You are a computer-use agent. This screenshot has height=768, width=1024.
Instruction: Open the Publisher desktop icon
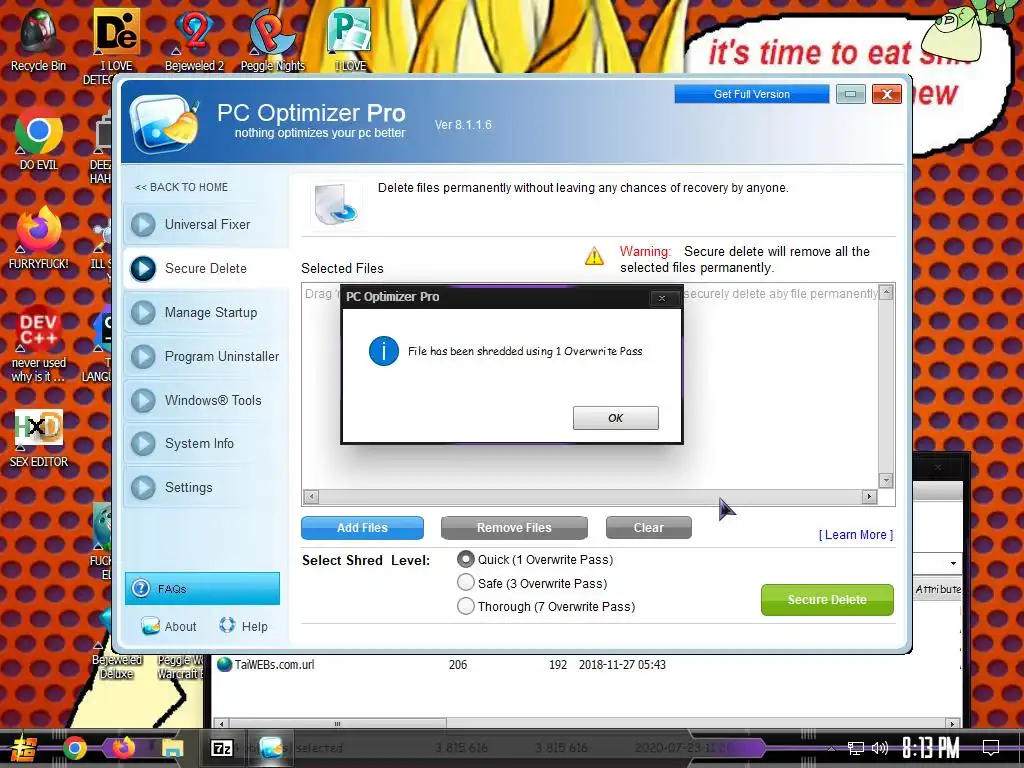tap(350, 39)
